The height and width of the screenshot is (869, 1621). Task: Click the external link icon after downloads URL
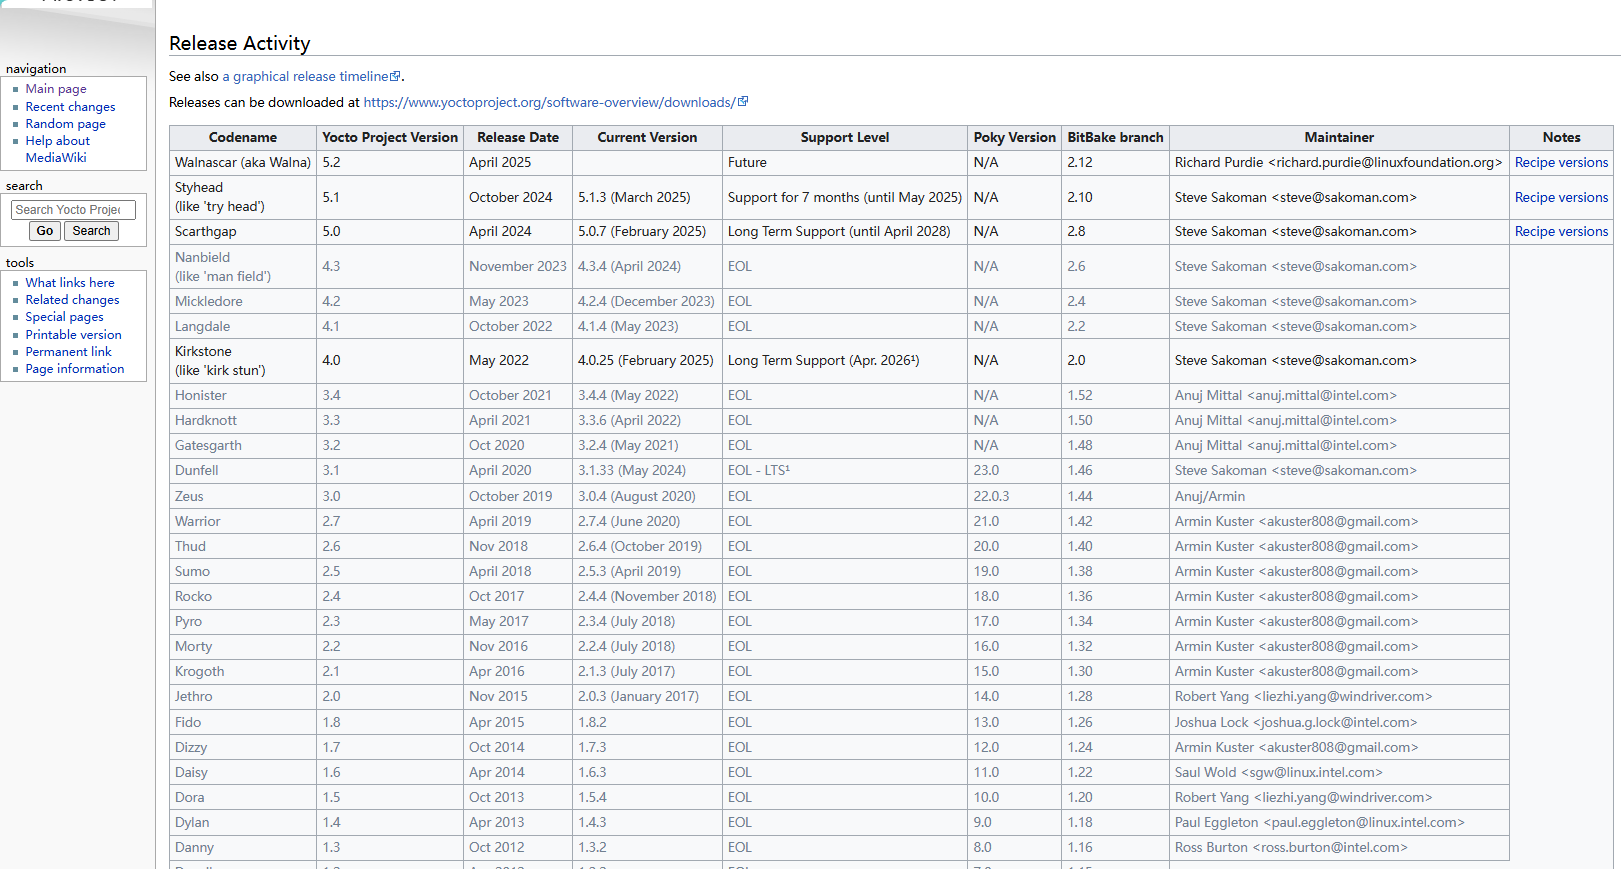[x=743, y=102]
